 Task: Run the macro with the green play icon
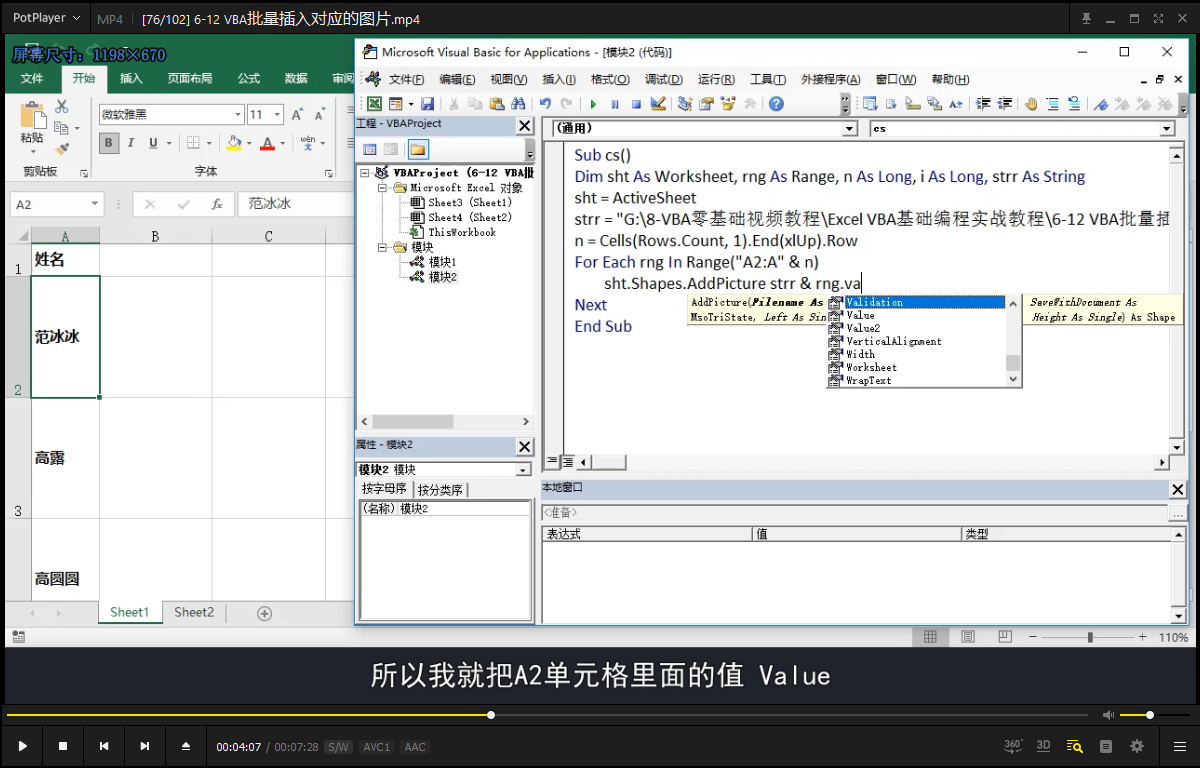[x=593, y=103]
